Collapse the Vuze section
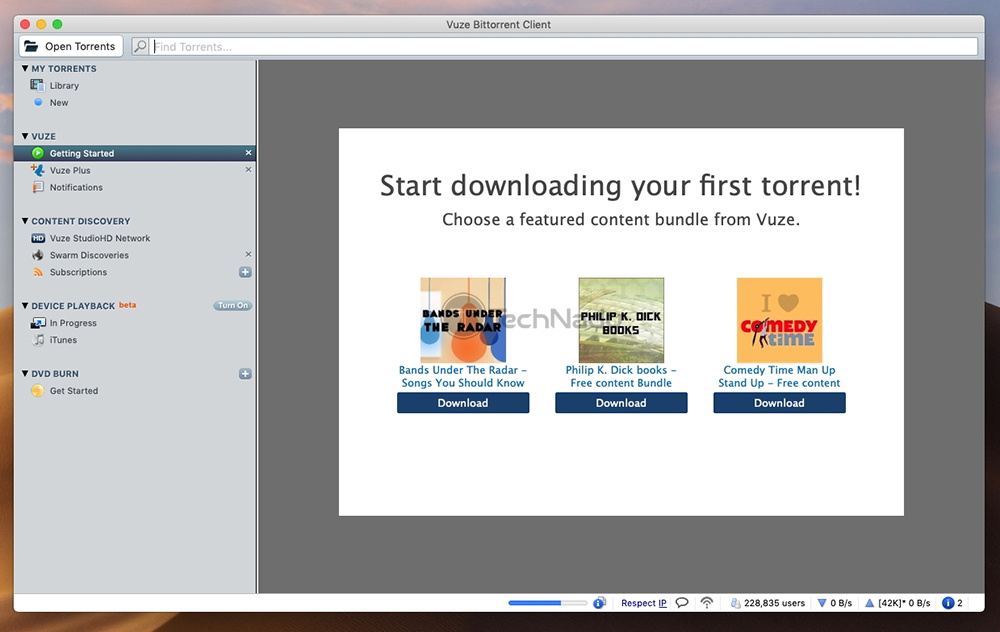Image resolution: width=1000 pixels, height=632 pixels. (25, 136)
